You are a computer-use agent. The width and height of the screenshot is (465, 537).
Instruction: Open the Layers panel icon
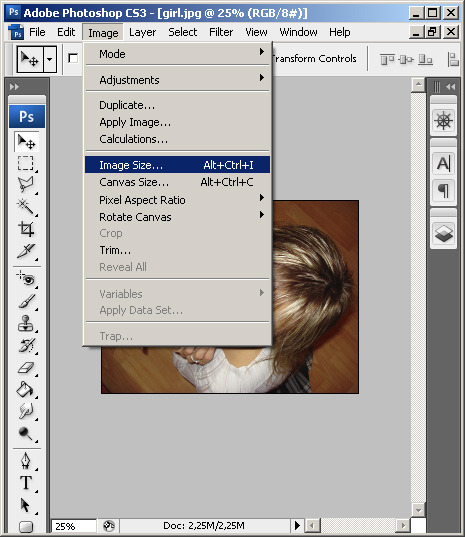point(443,234)
